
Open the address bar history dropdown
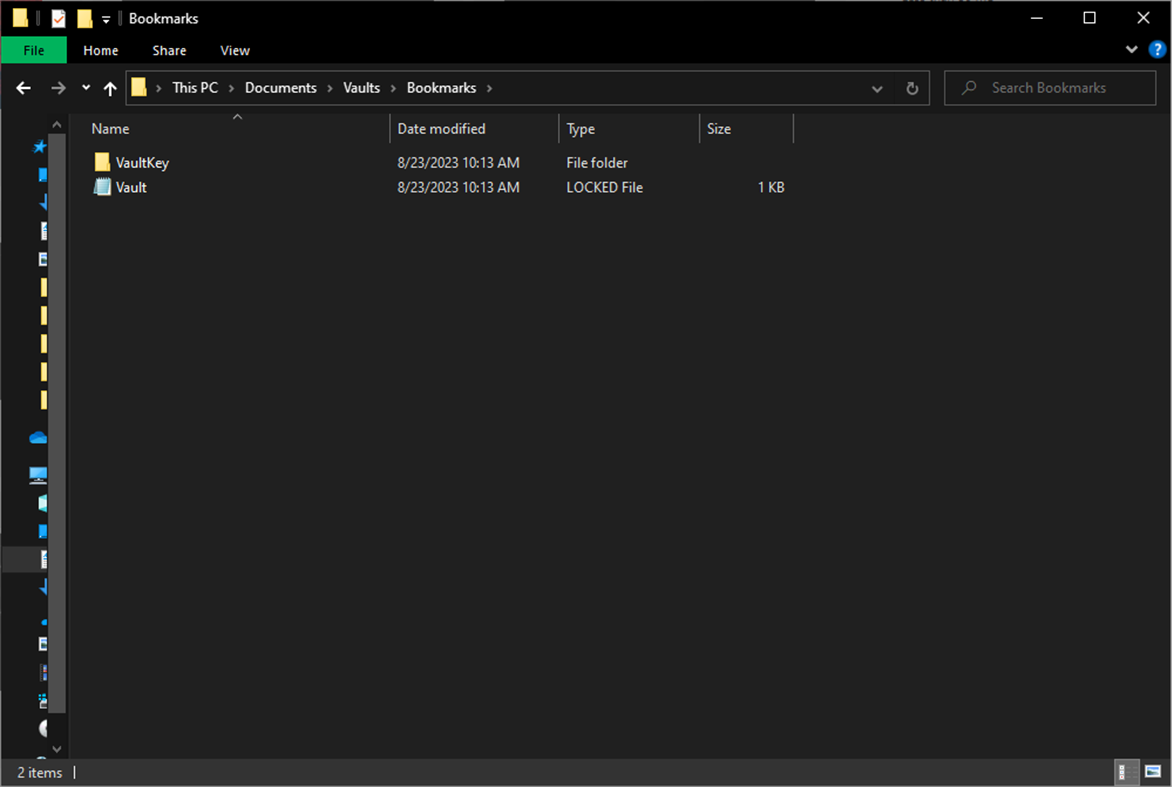coord(877,88)
